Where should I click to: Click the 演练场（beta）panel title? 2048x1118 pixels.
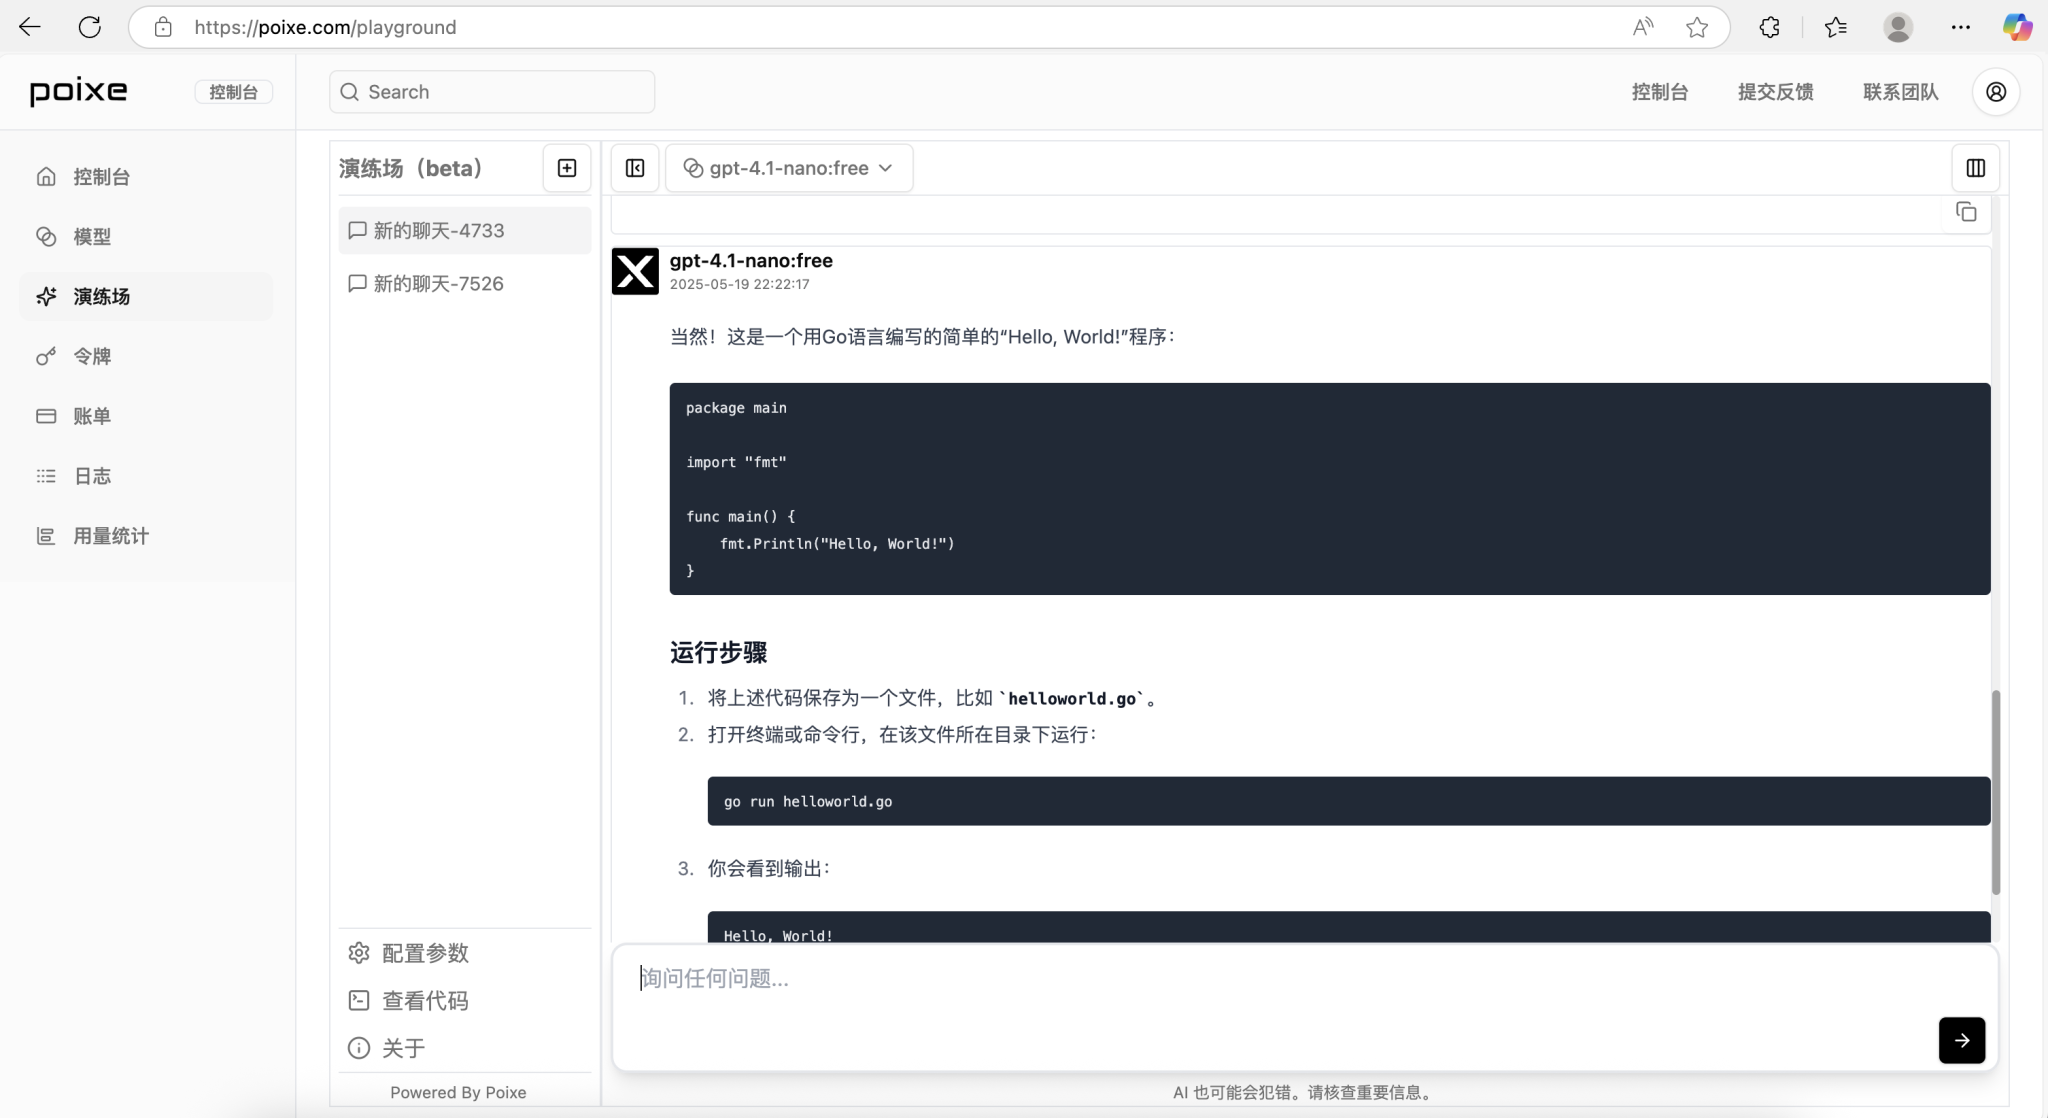410,168
